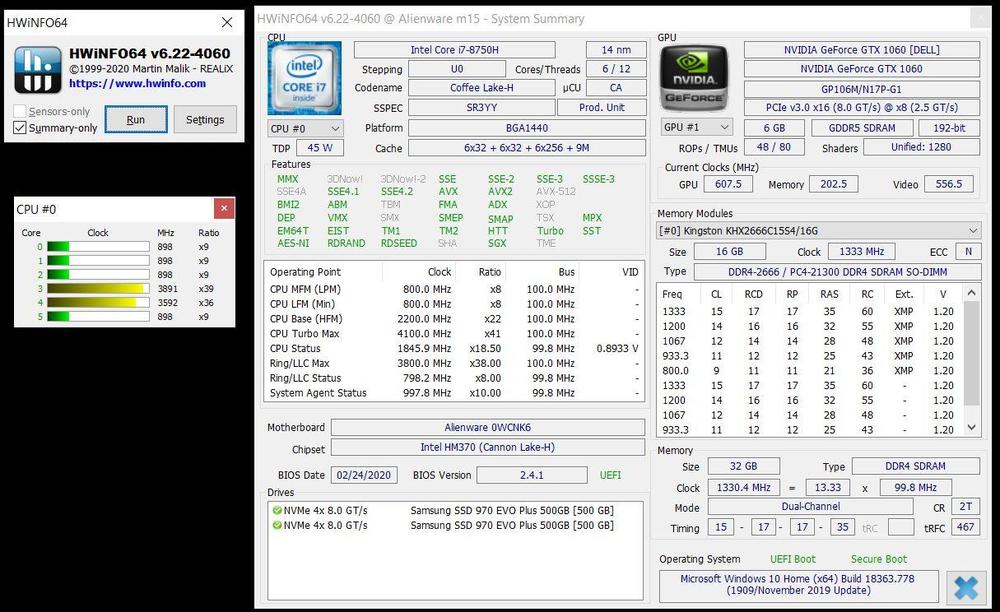
Task: Open the CPU #0 selector dropdown
Action: (305, 128)
